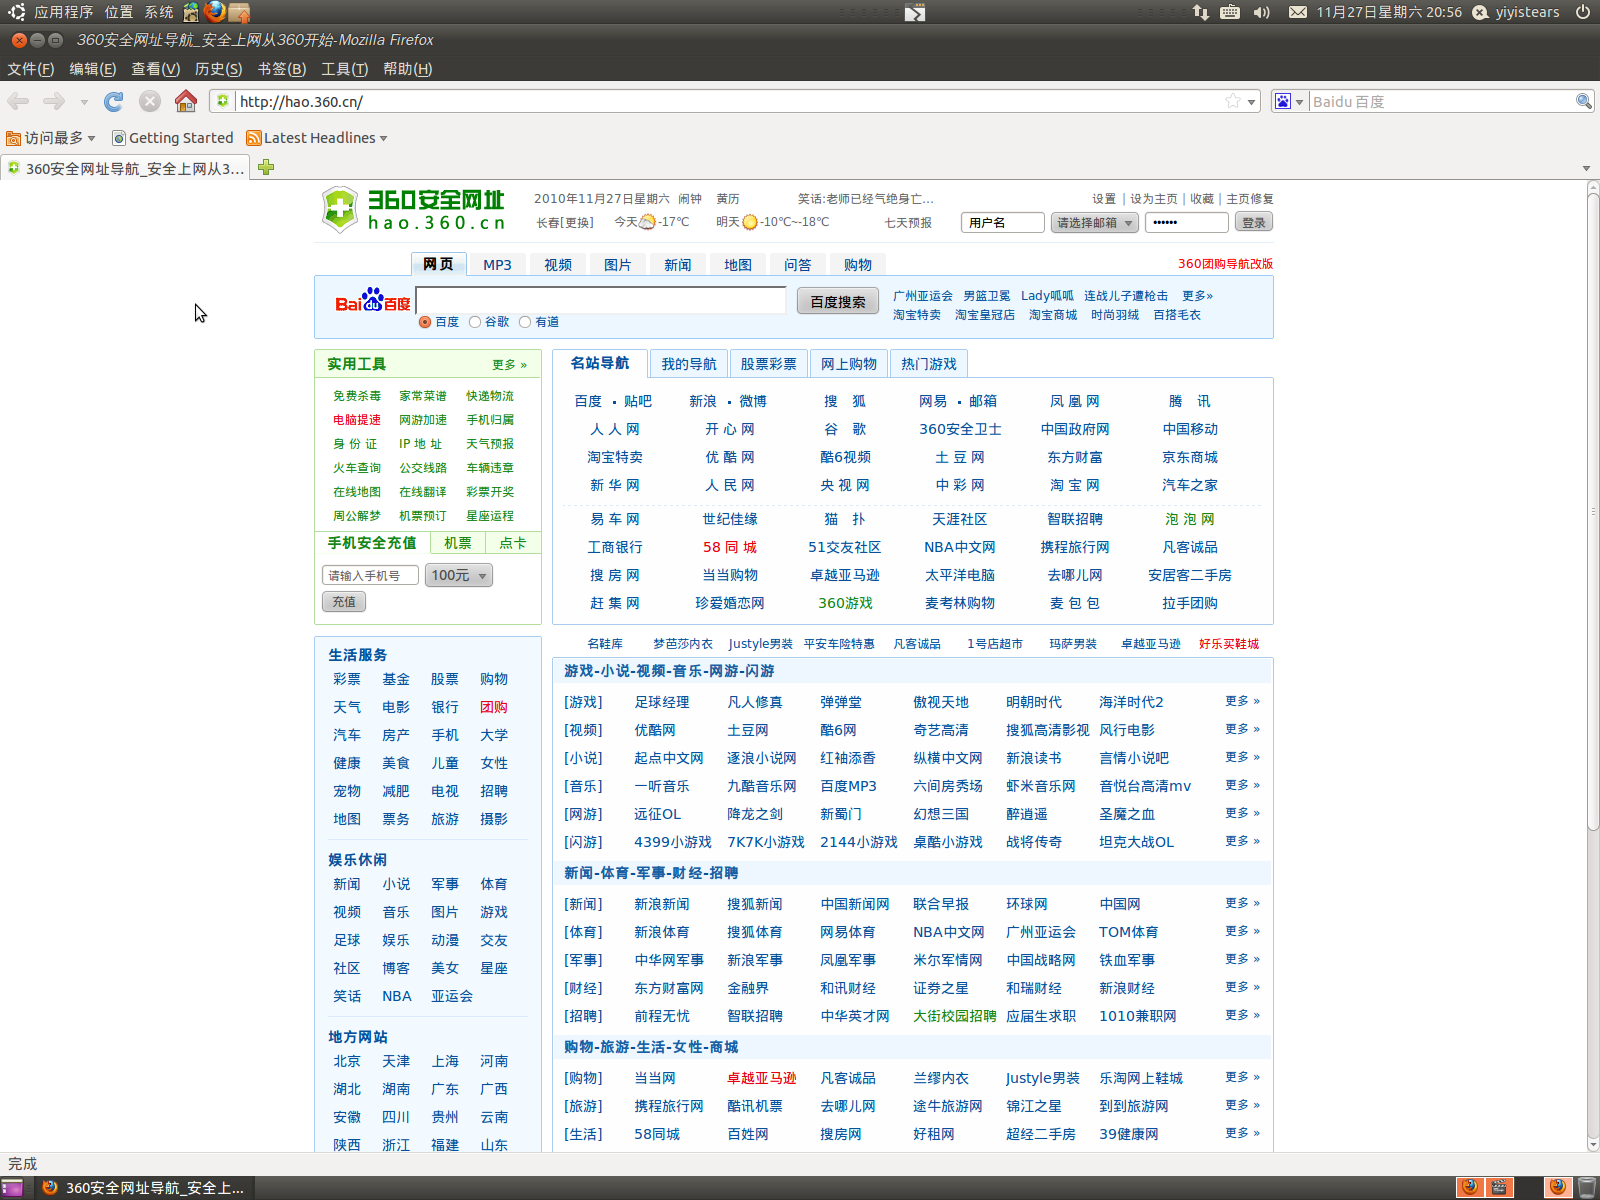Click the site identity icon in address bar
The height and width of the screenshot is (1200, 1600).
pos(223,101)
